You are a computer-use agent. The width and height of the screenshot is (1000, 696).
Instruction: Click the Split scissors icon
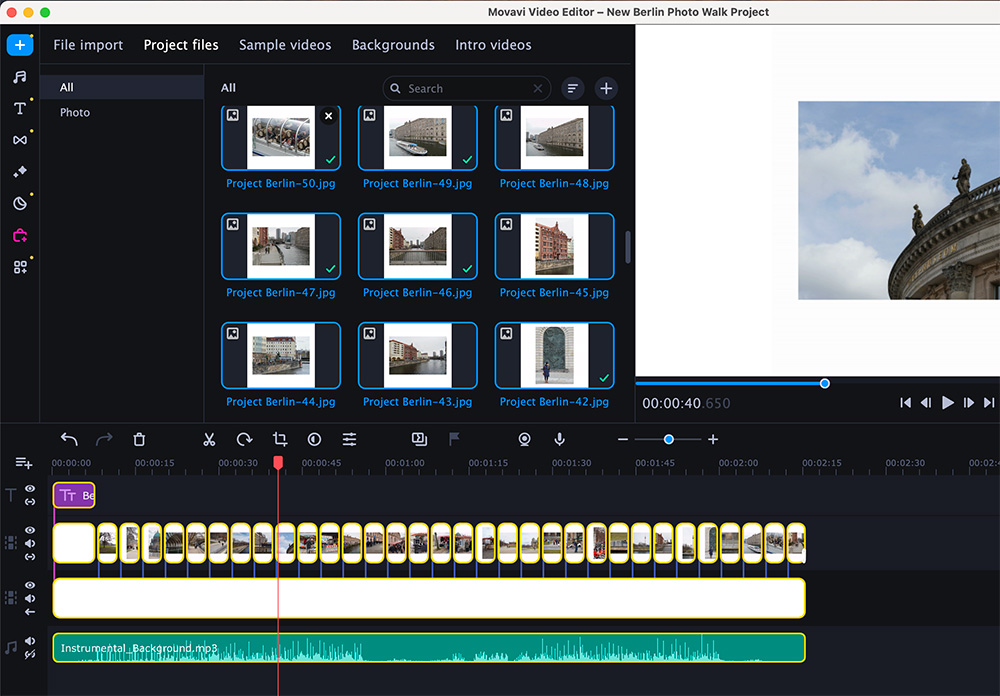point(209,439)
